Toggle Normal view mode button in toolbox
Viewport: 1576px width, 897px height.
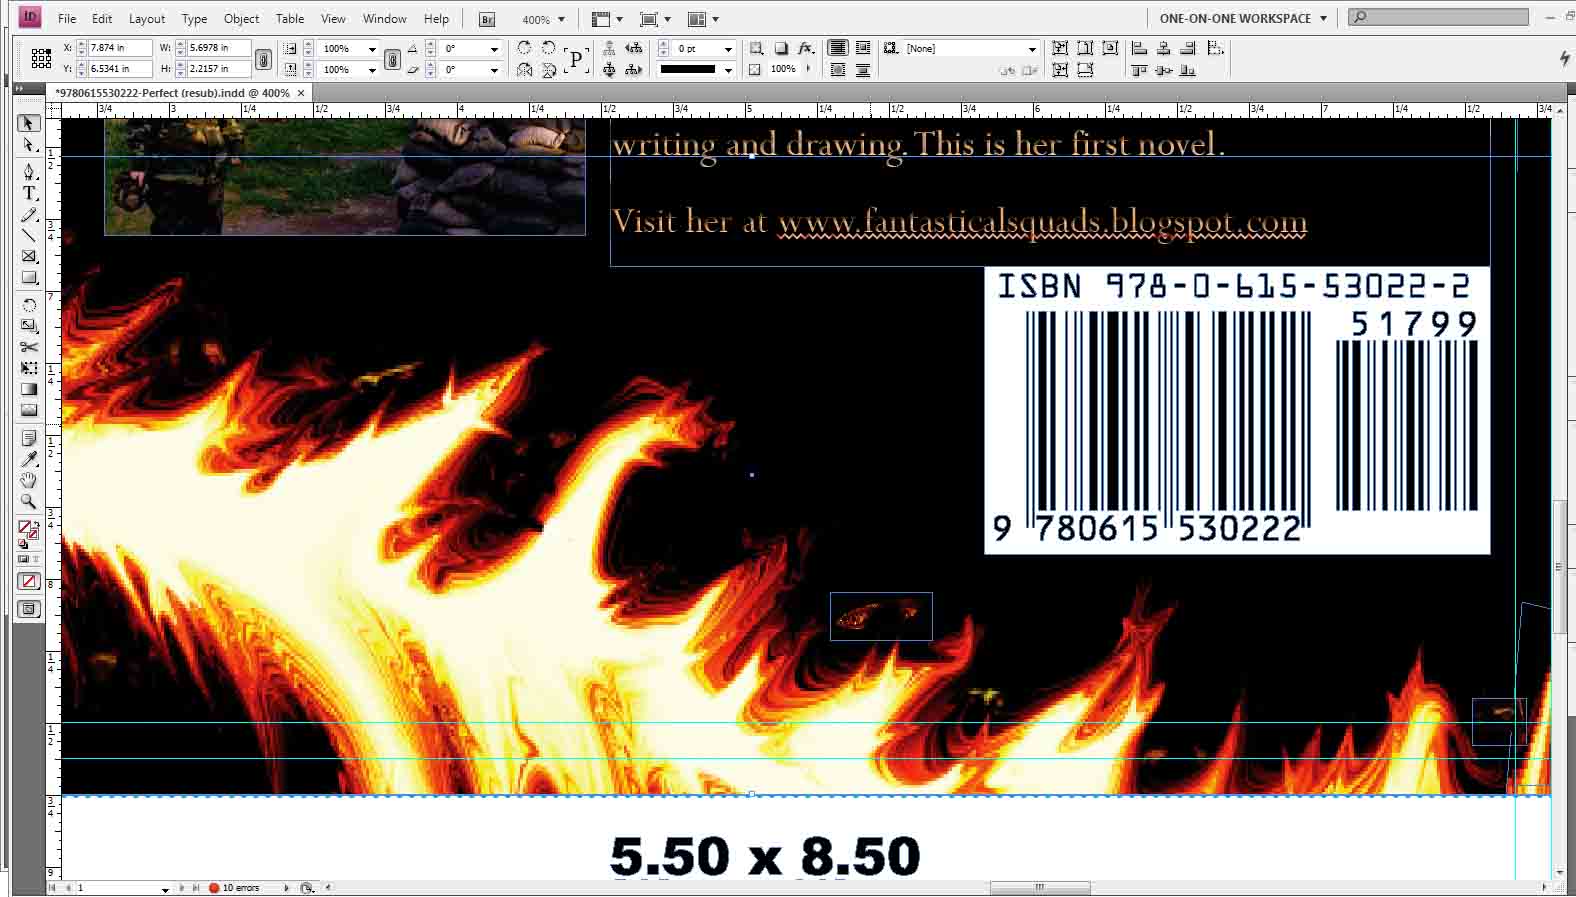[29, 609]
